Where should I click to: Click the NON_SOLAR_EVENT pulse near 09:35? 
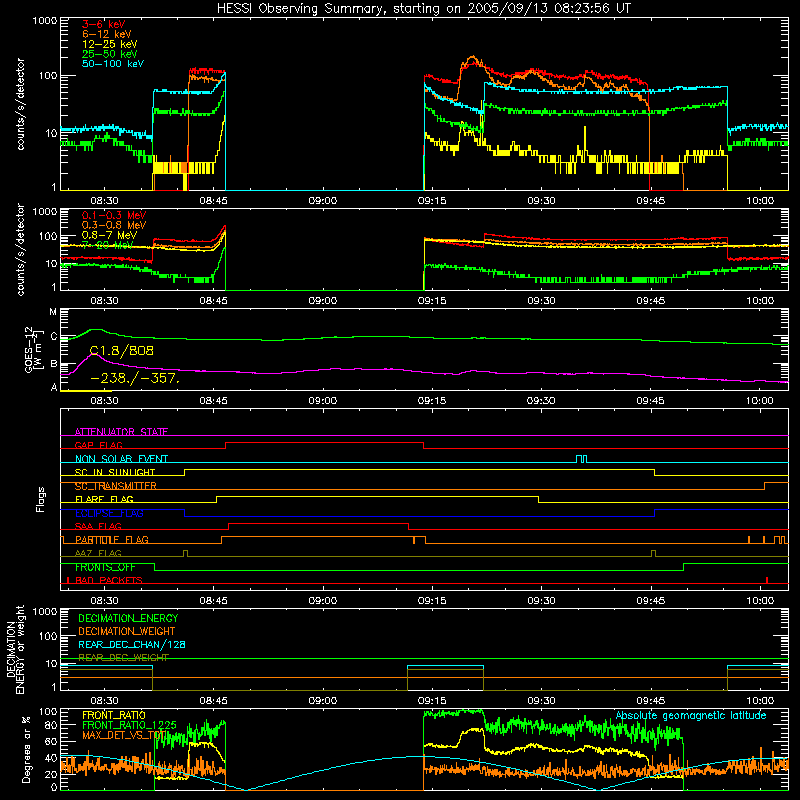581,459
